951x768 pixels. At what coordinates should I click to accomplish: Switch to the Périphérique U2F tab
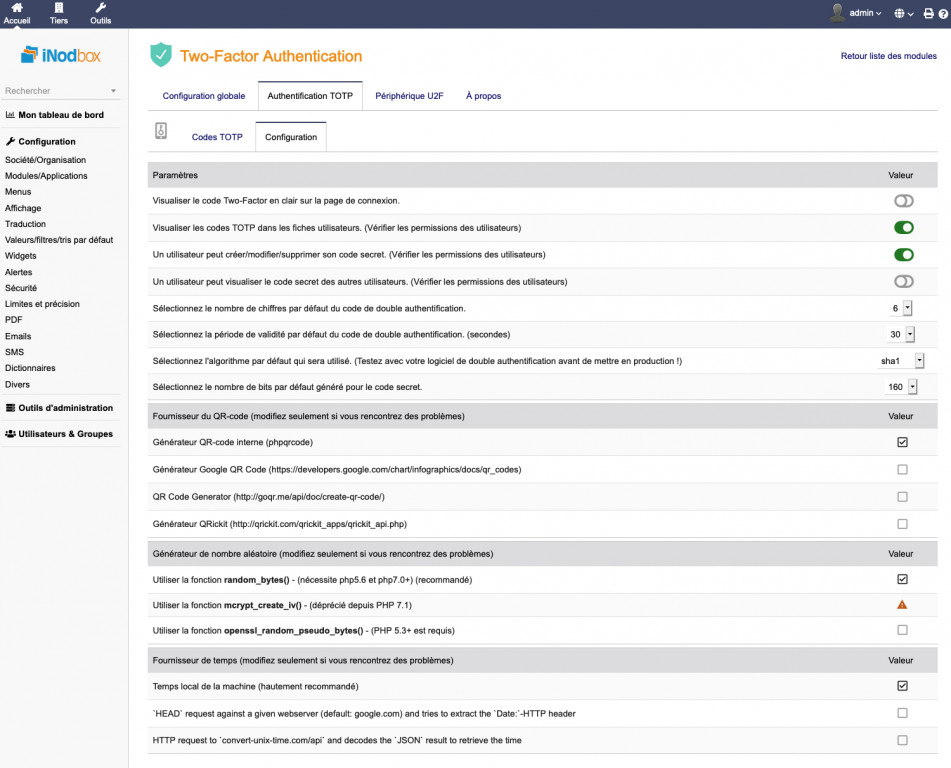(x=409, y=96)
